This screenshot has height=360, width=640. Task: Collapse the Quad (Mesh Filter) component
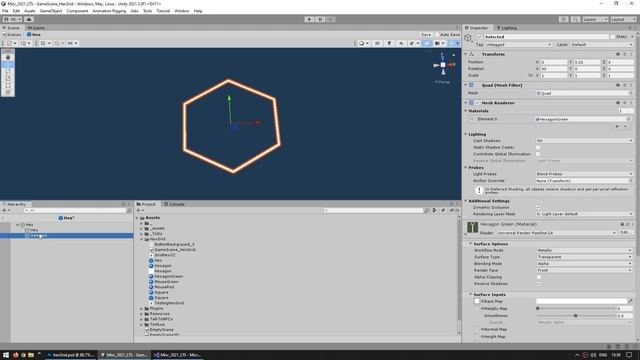click(466, 85)
